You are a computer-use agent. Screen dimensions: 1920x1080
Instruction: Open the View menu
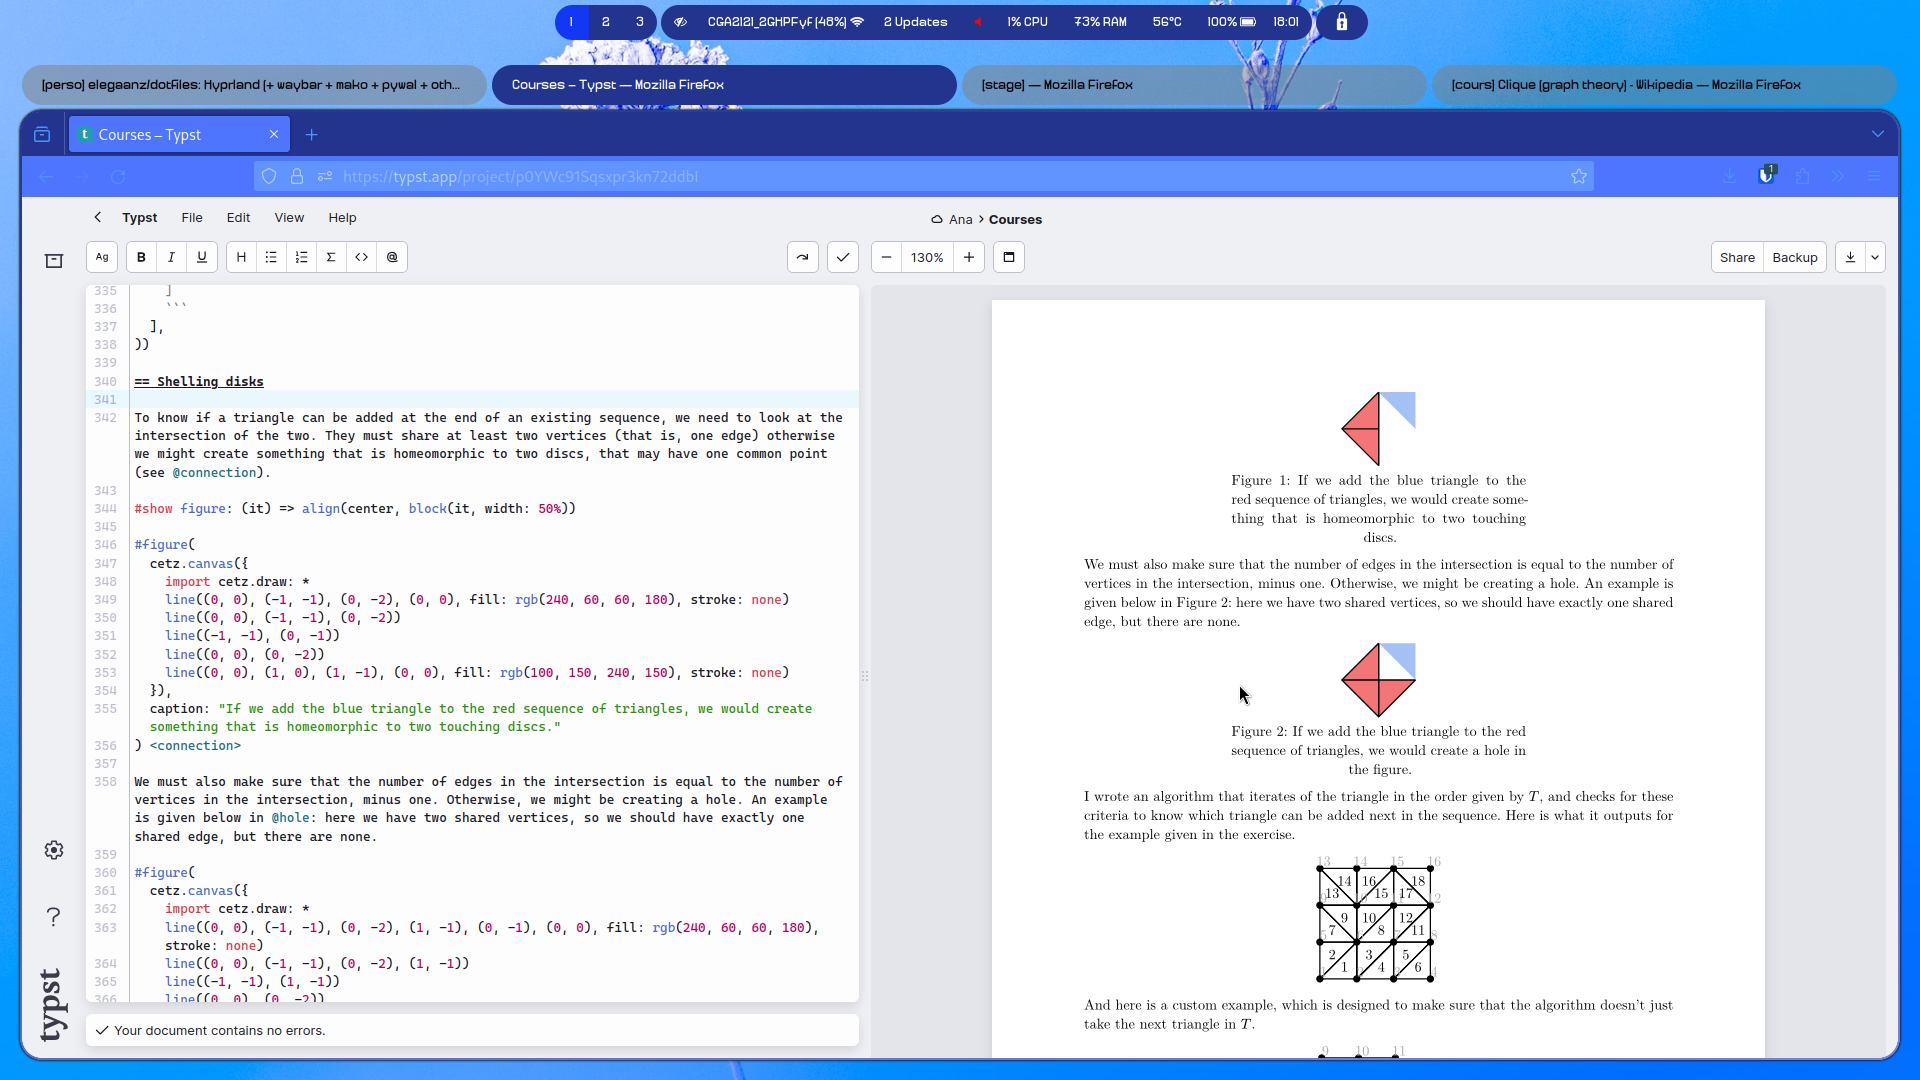click(289, 217)
